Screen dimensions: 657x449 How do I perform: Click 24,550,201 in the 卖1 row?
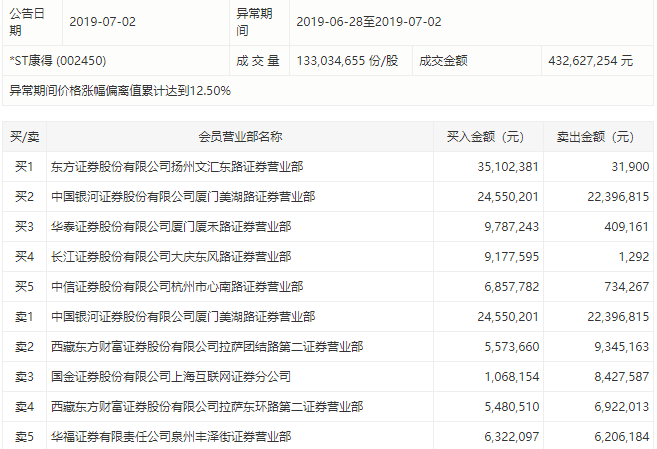(x=508, y=317)
